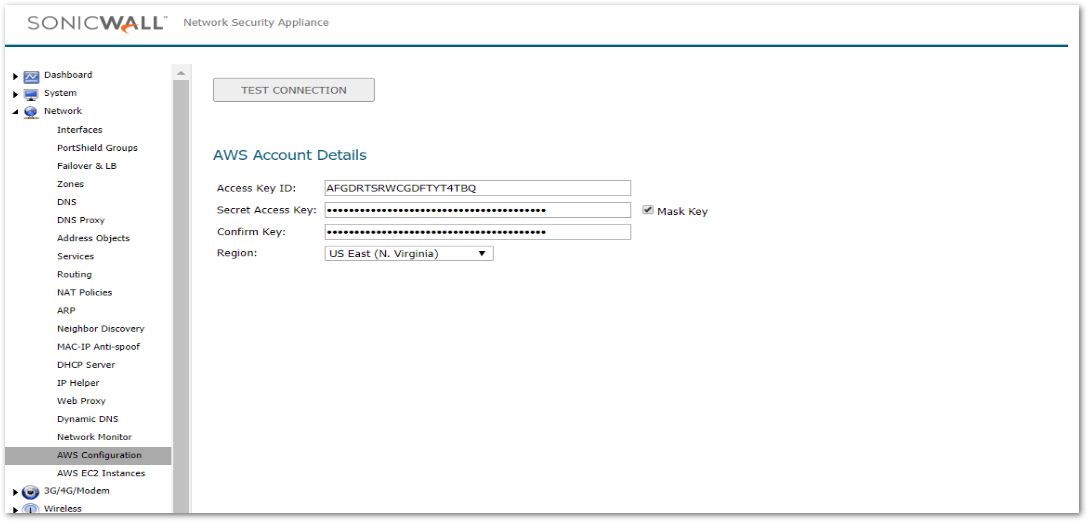Screen dimensions: 1088x522
Task: Expand the System tree node
Action: [x=15, y=94]
